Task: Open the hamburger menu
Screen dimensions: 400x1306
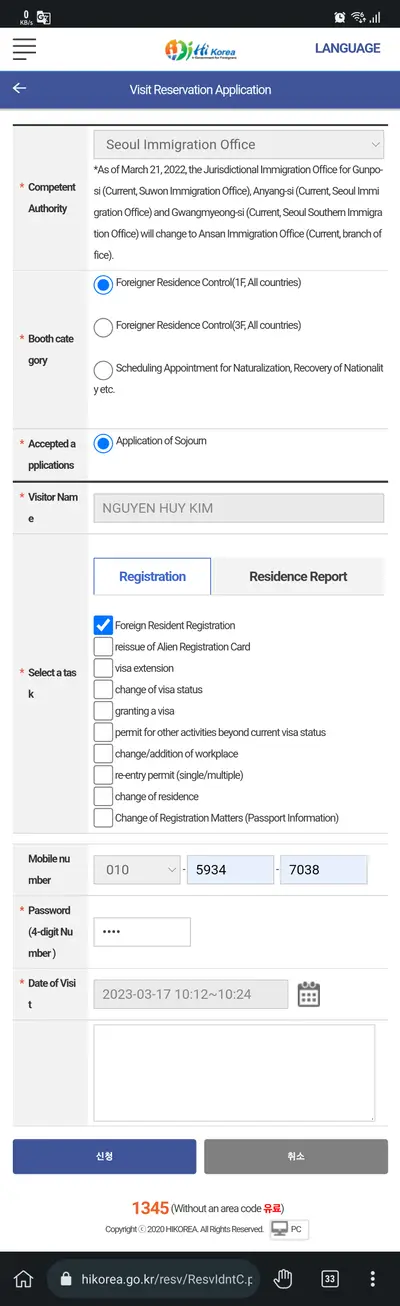Action: (x=24, y=48)
